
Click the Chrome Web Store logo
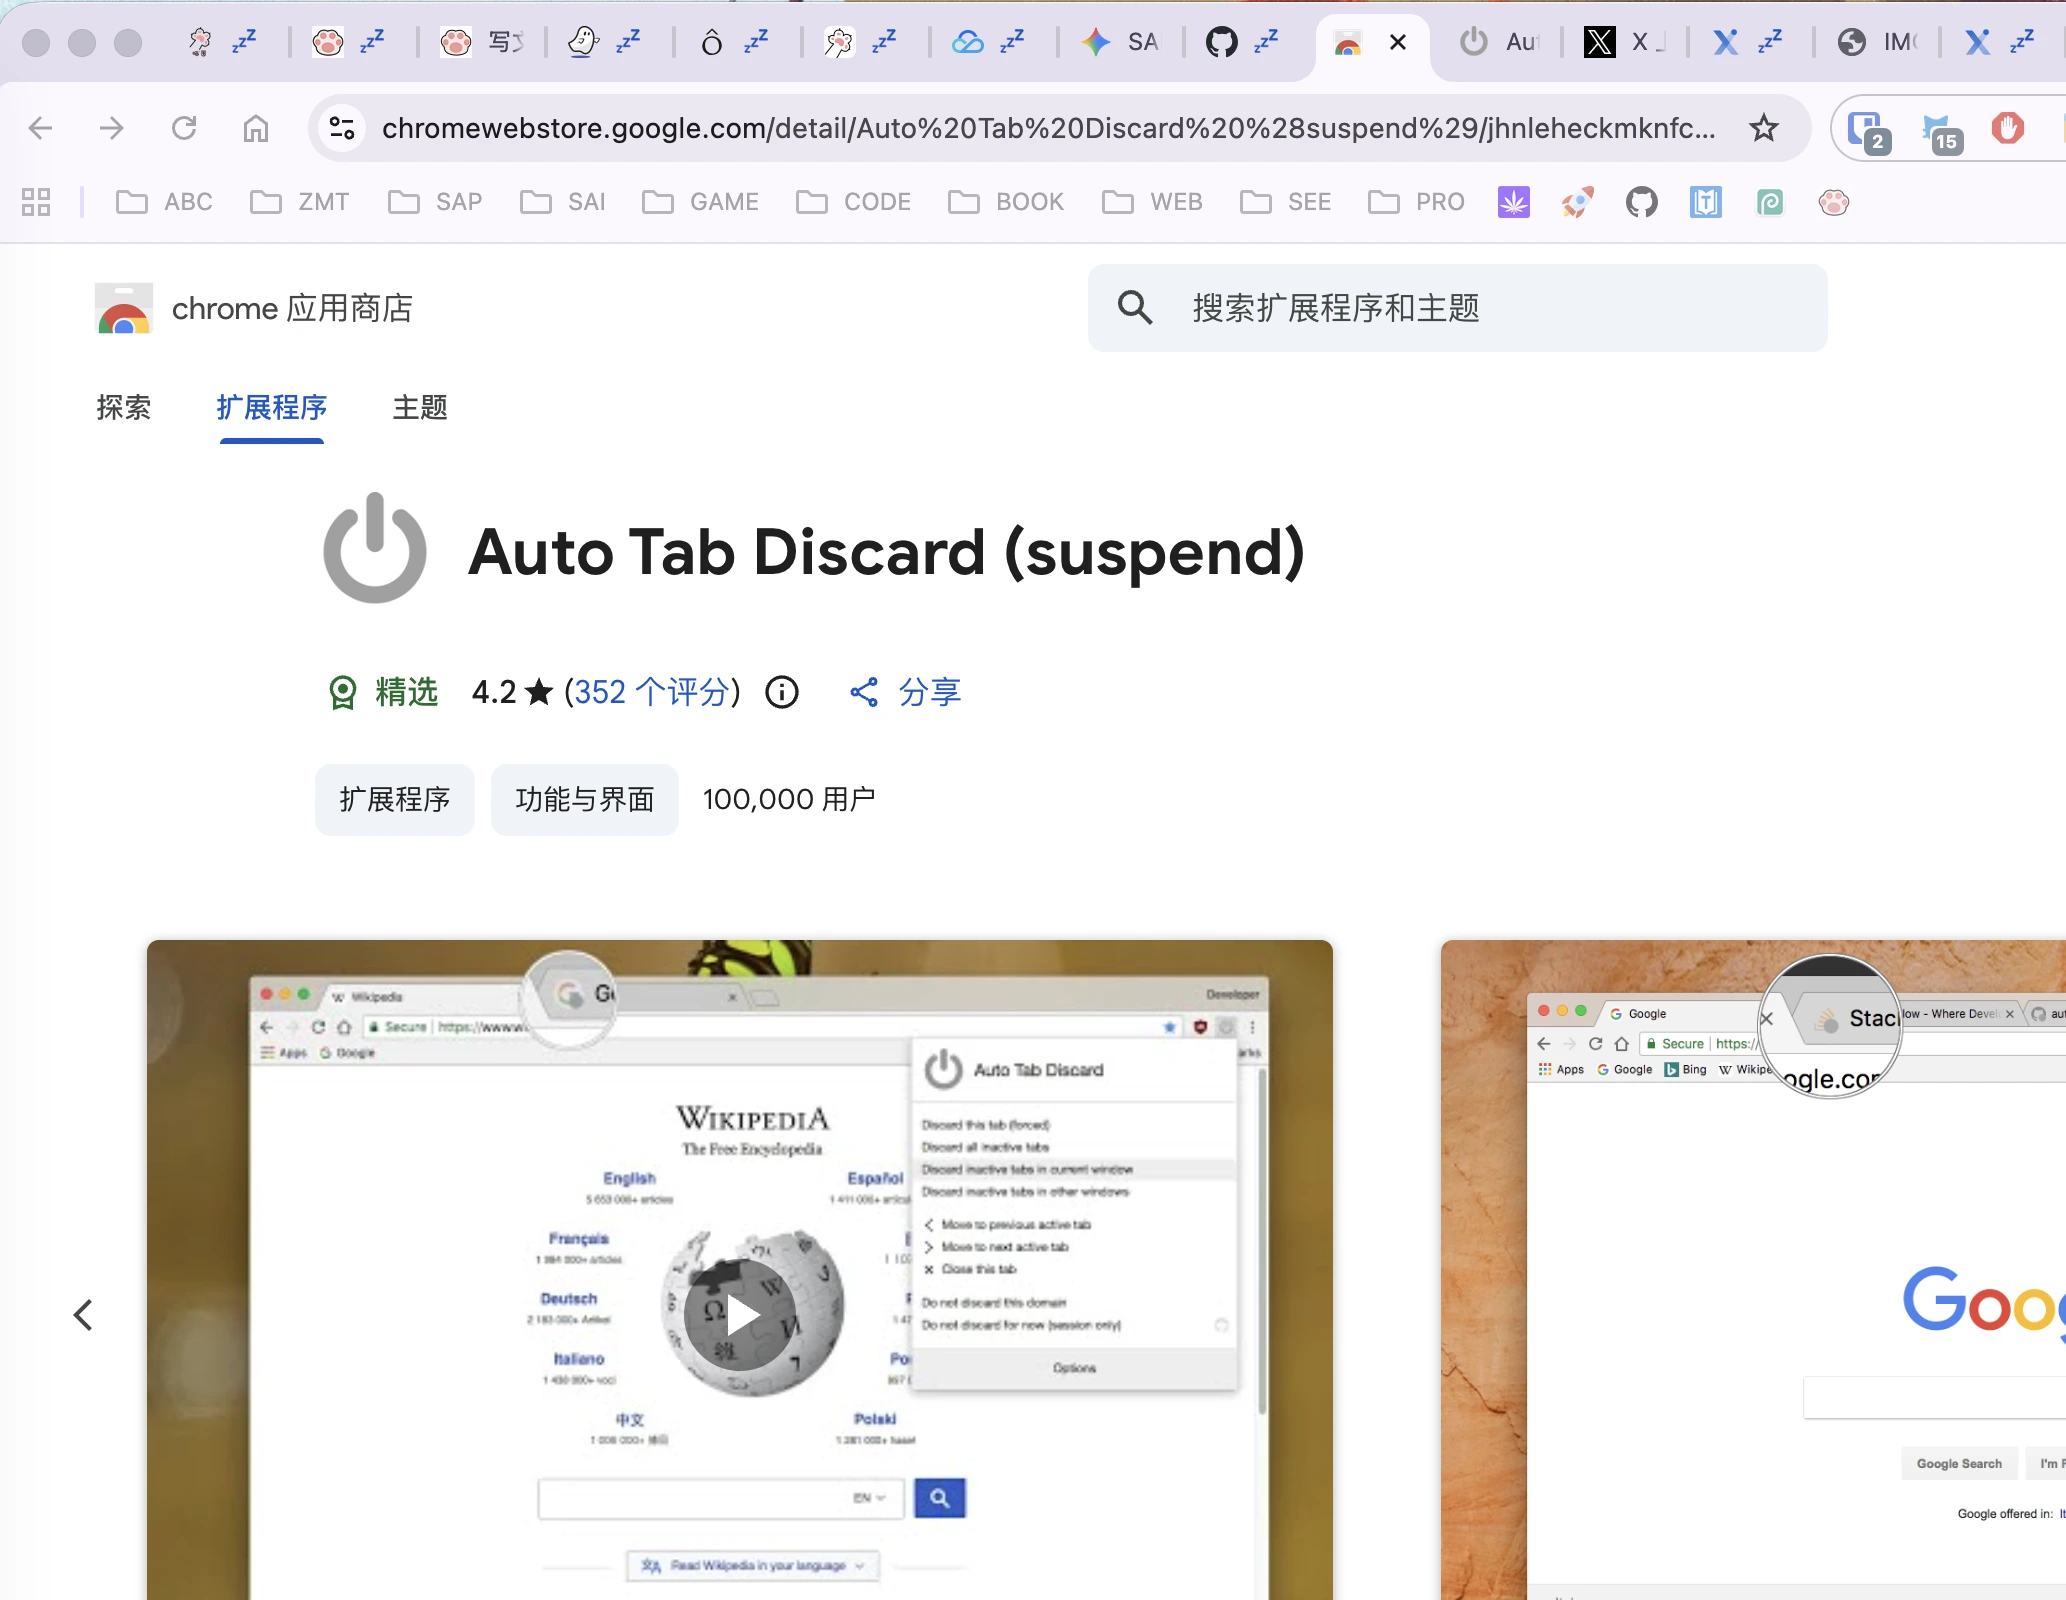[122, 308]
